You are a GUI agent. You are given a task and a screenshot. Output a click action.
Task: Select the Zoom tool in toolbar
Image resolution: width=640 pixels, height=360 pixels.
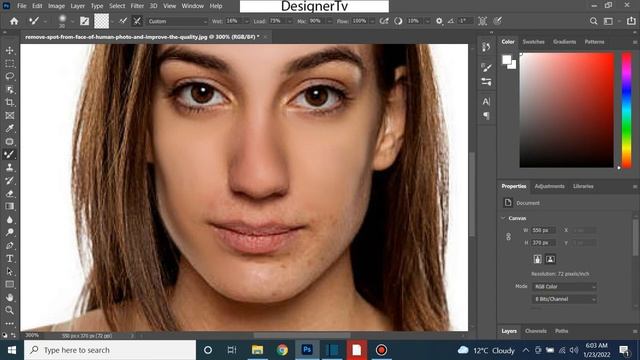(x=9, y=311)
